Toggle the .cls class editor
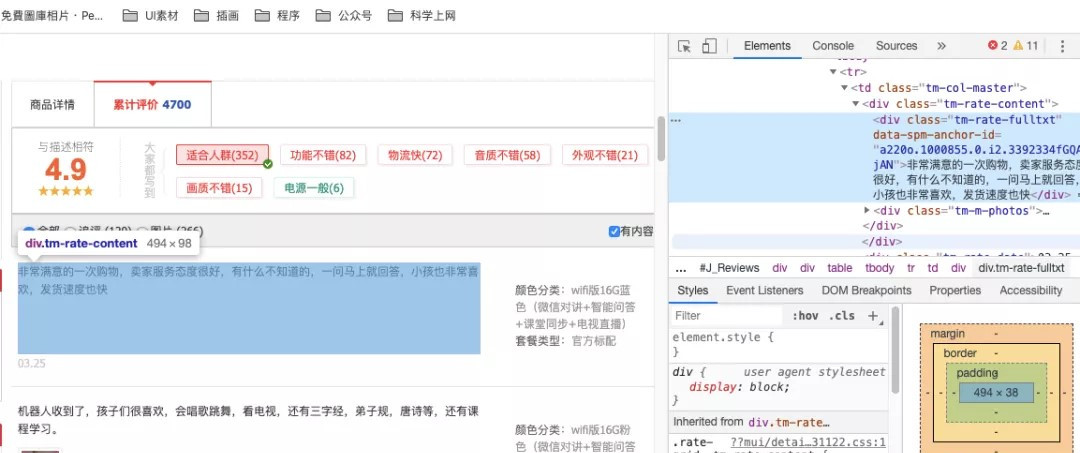1080x453 pixels. pos(842,316)
